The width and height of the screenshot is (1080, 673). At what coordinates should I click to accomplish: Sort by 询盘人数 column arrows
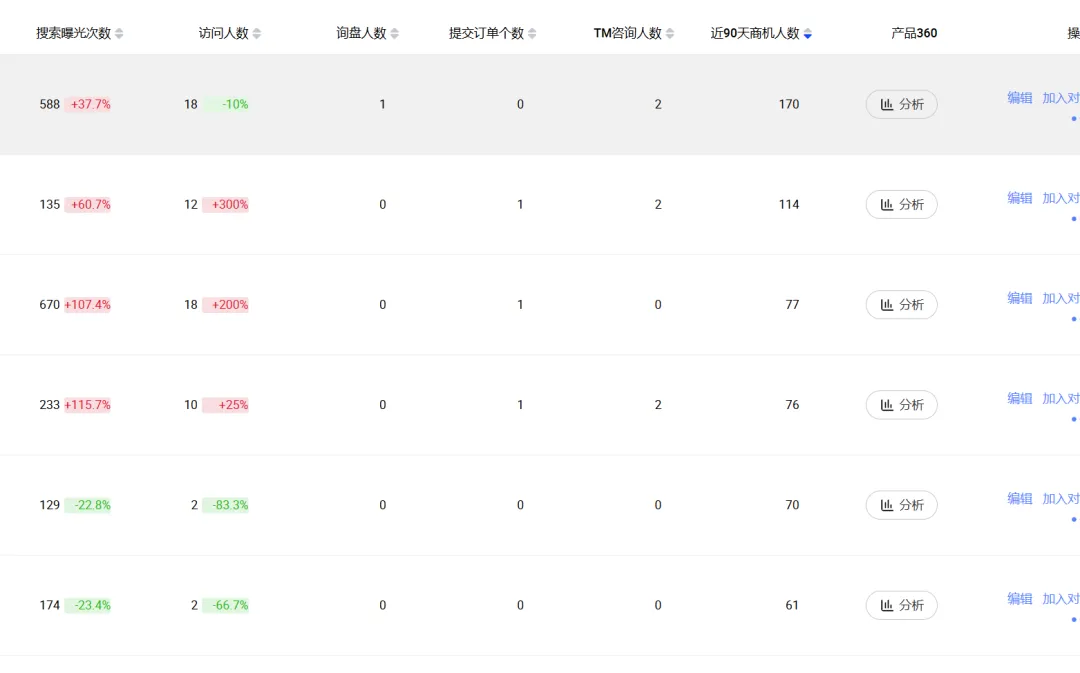tap(394, 34)
